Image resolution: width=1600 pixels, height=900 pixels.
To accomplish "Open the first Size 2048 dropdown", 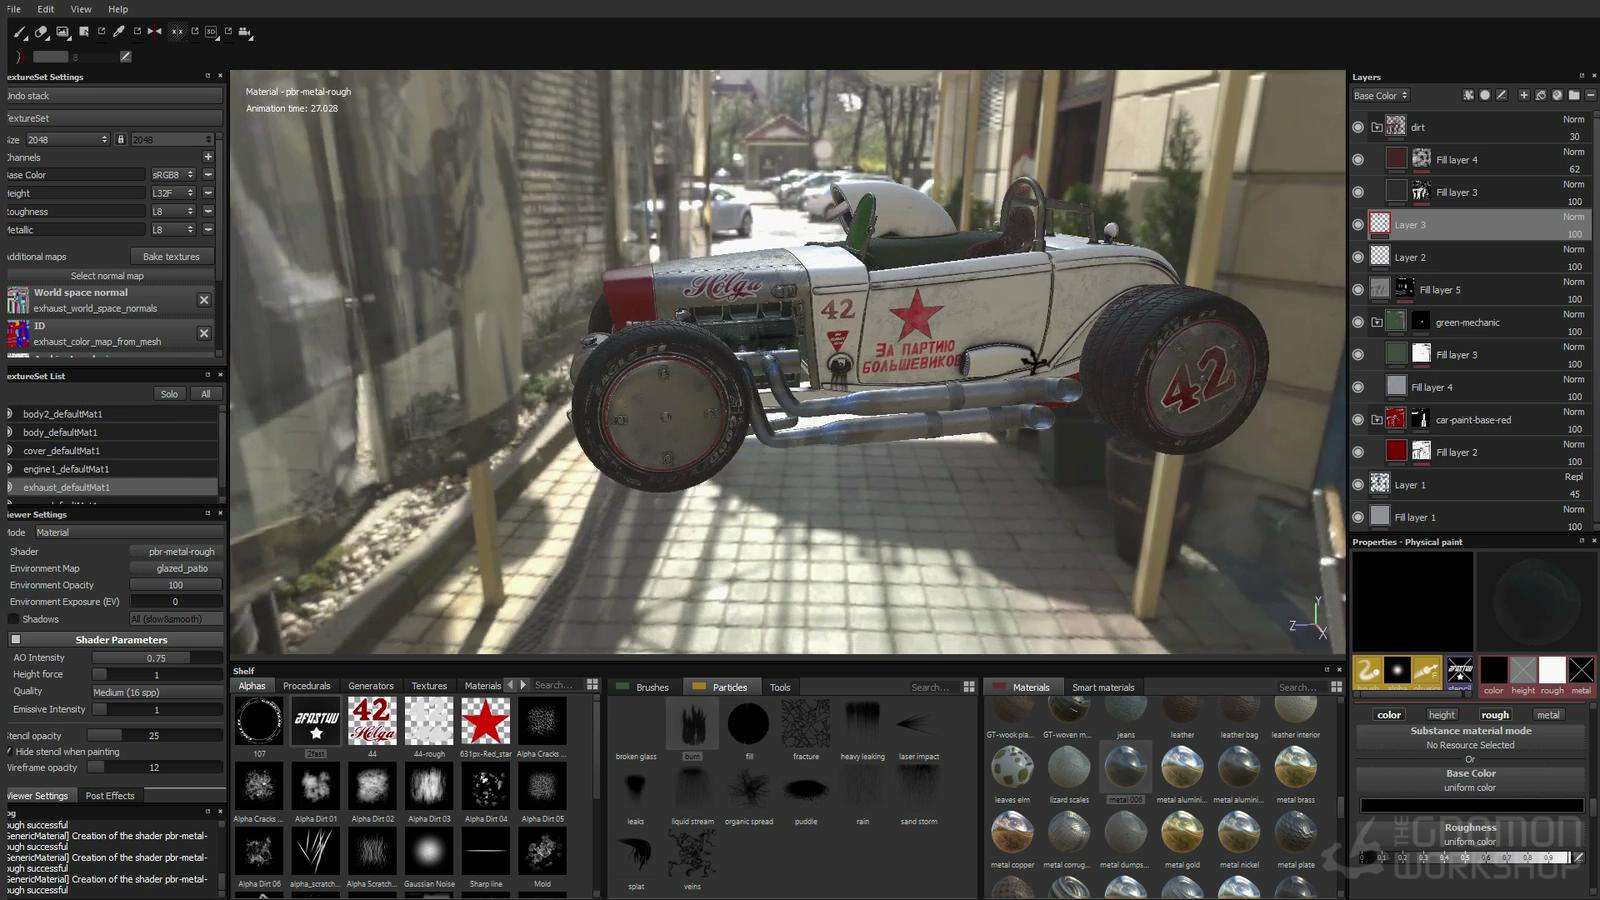I will tap(67, 139).
